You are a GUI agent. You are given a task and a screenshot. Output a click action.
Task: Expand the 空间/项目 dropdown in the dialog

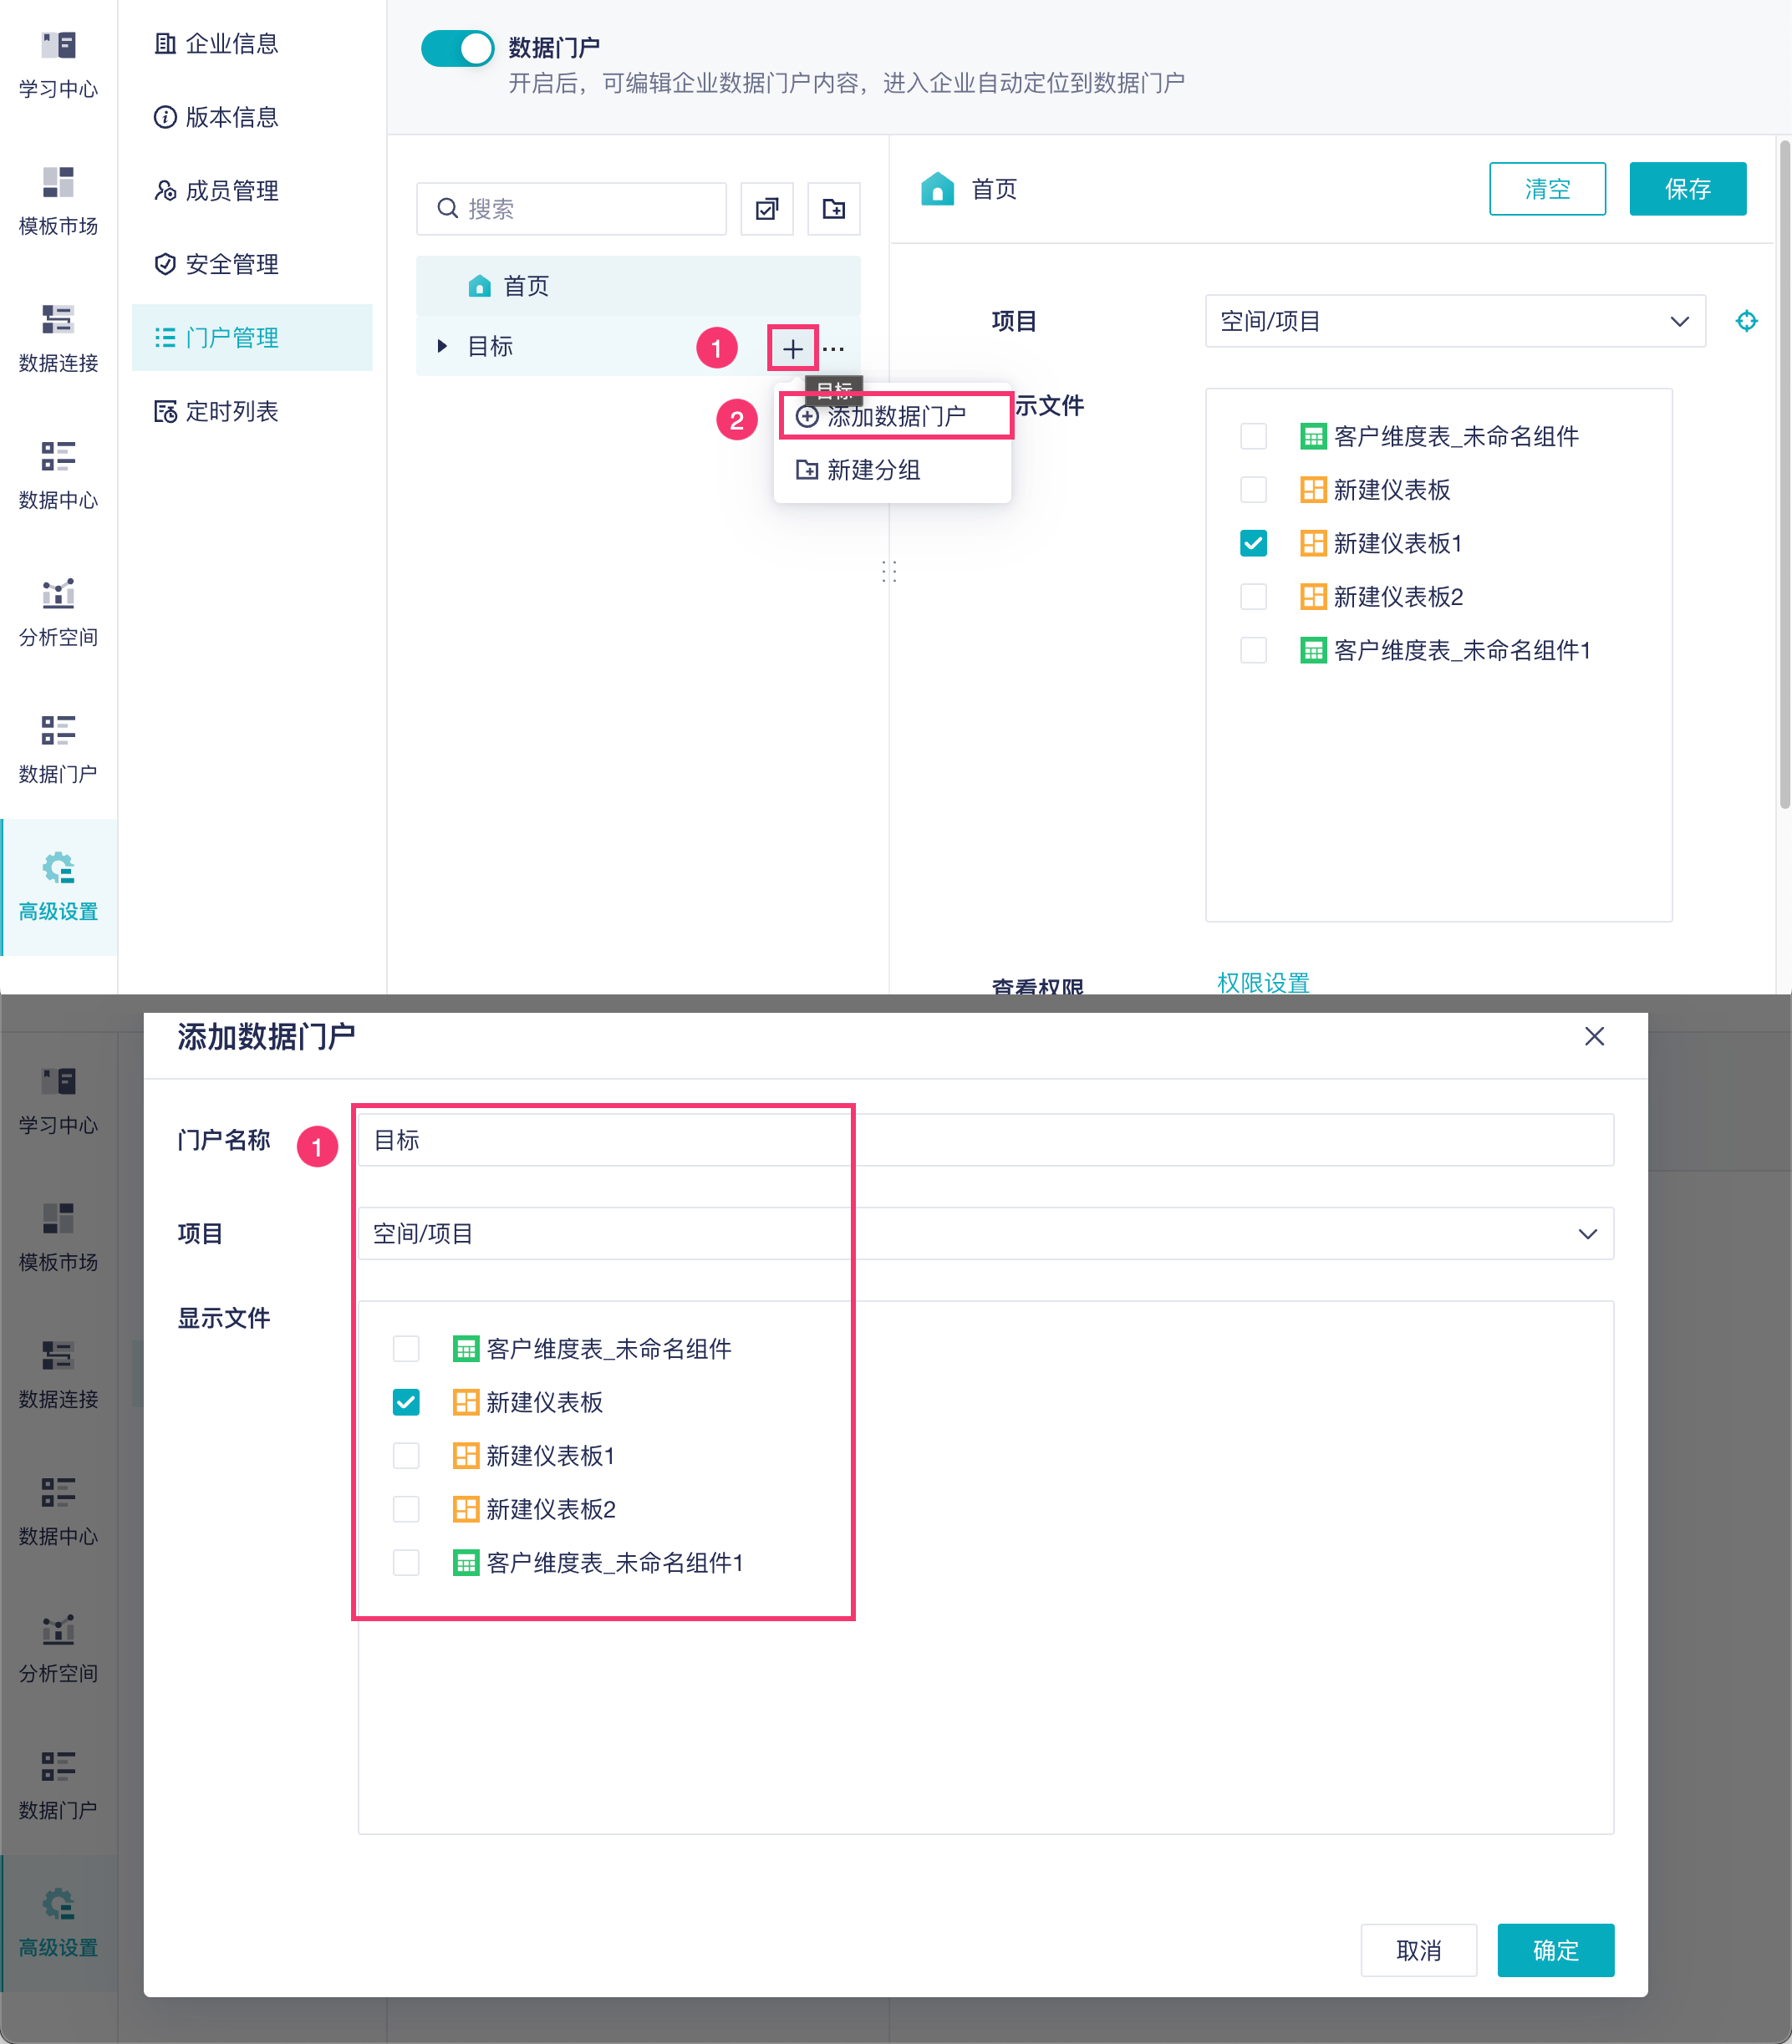pos(985,1233)
